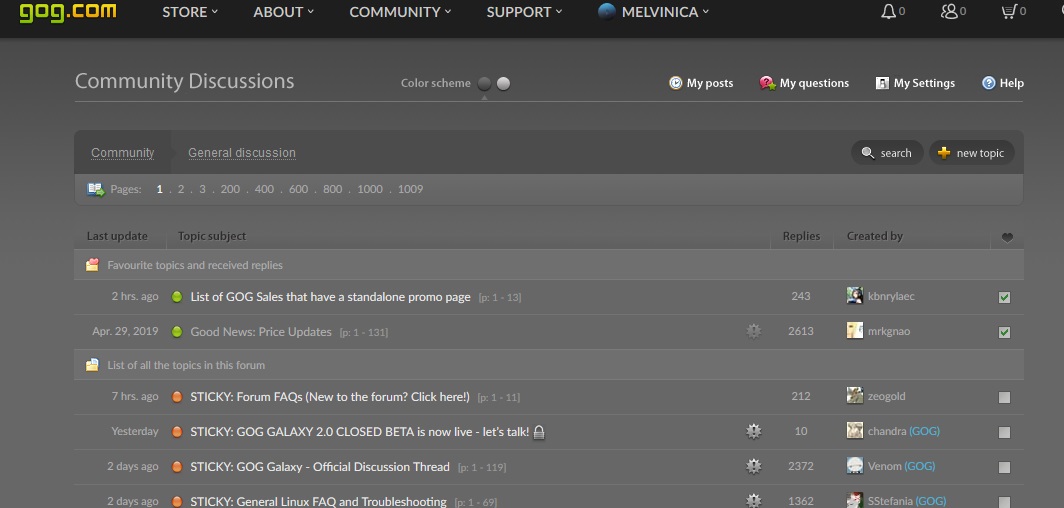Expand the SUPPORT dropdown menu
Viewport: 1064px width, 508px height.
tap(525, 12)
